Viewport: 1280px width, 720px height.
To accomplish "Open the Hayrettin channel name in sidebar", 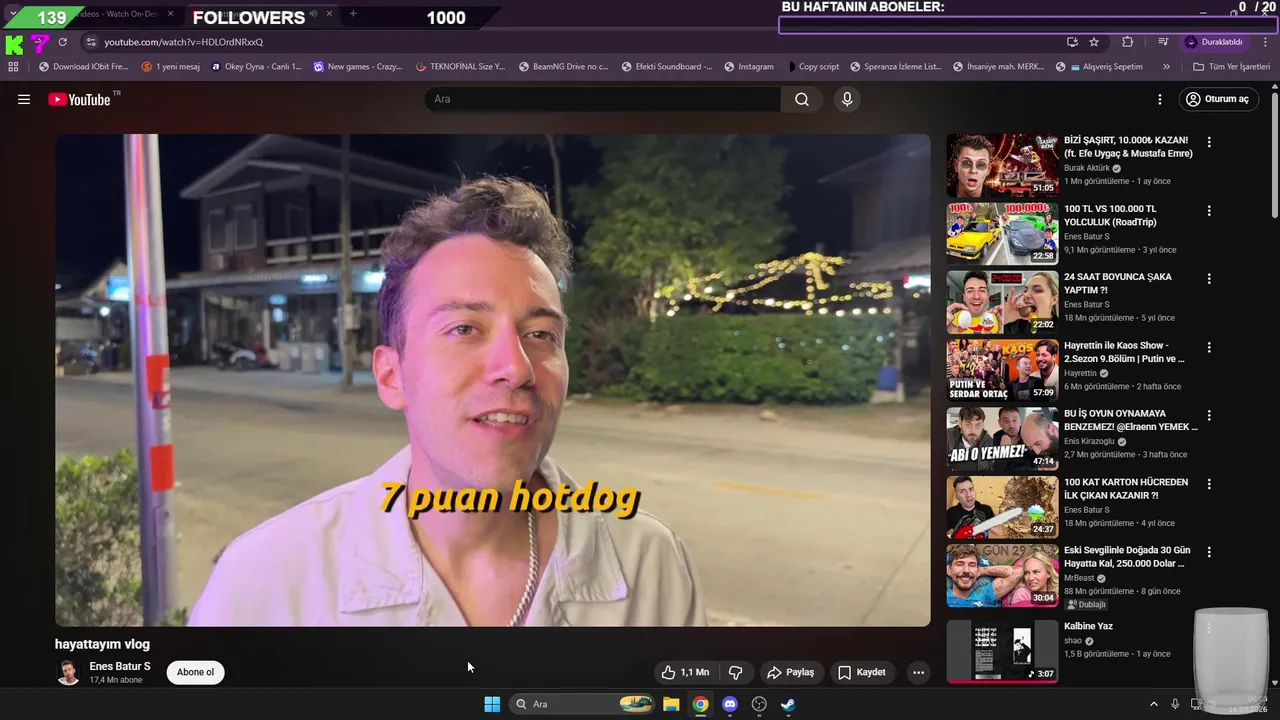I will pyautogui.click(x=1080, y=373).
